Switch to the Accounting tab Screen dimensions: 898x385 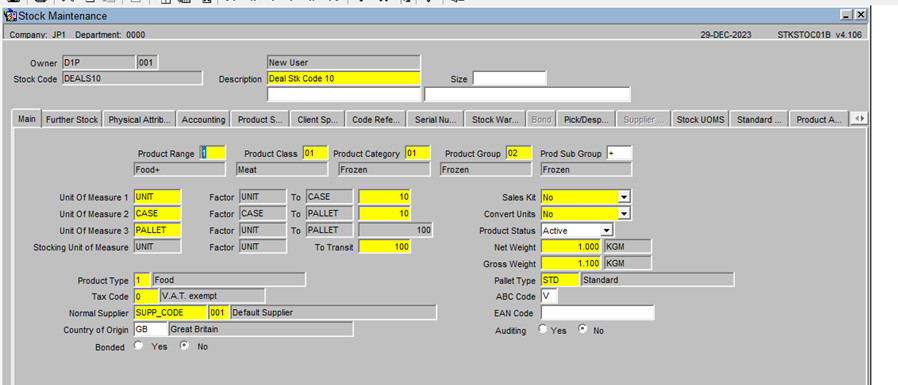203,120
